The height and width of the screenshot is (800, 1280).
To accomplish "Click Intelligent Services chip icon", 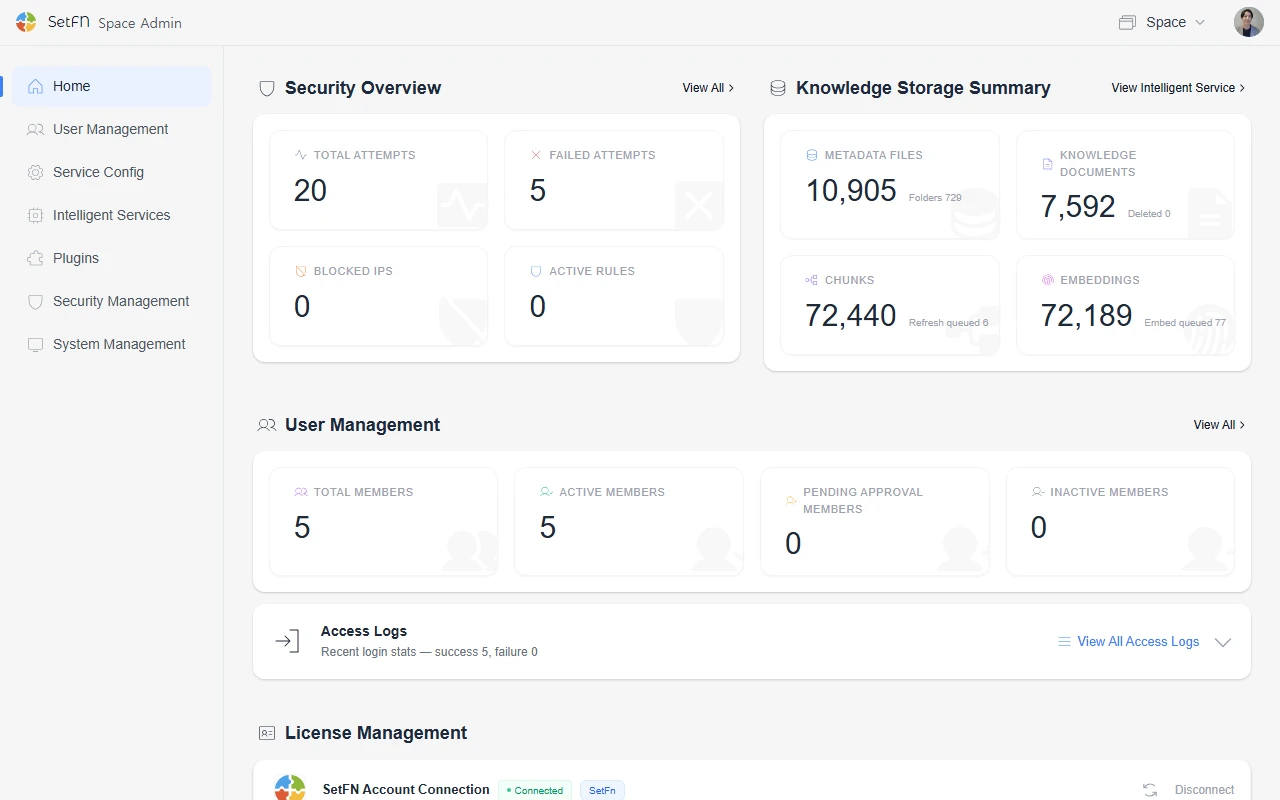I will coord(36,215).
